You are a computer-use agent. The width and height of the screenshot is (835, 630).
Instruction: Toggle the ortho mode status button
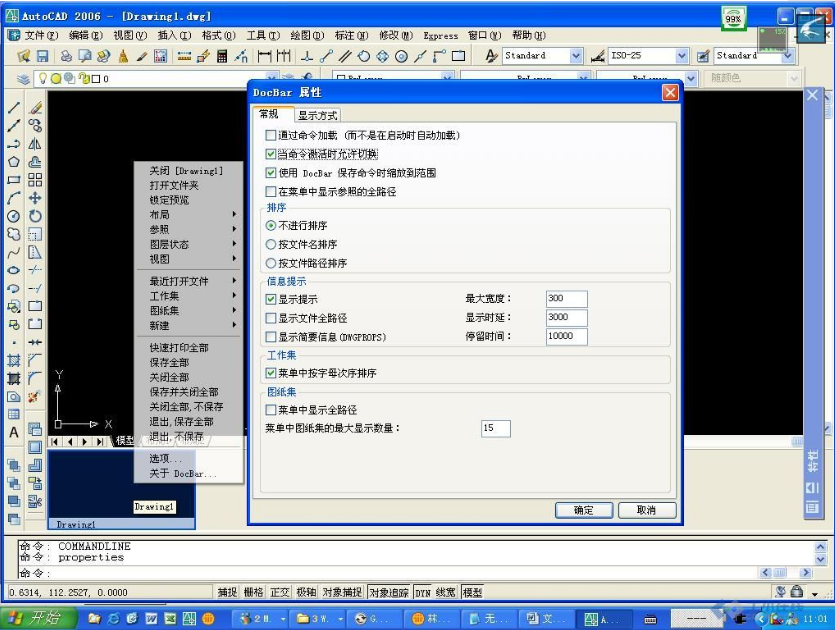tap(280, 592)
